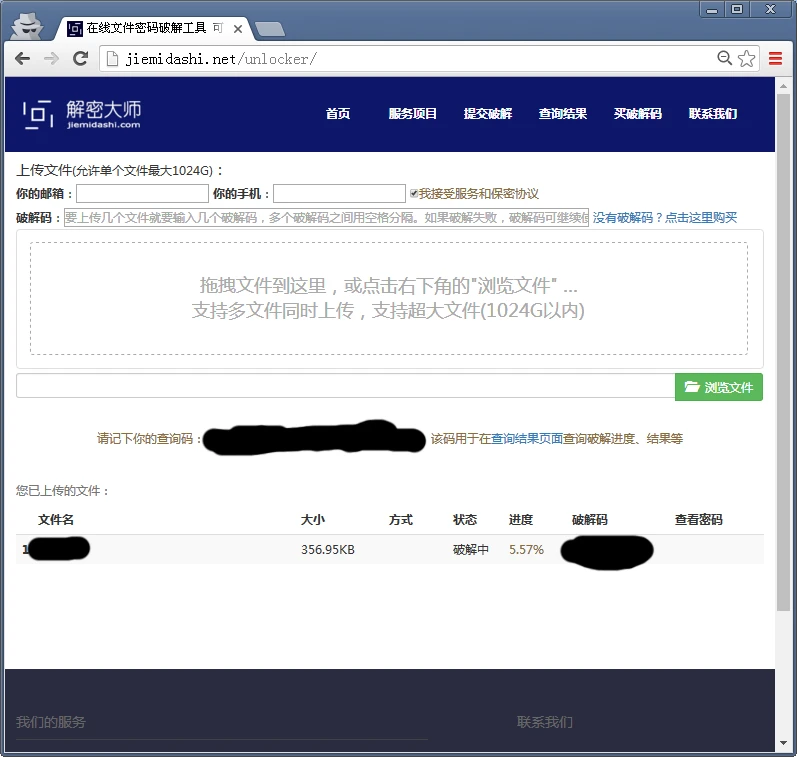Click the browser reload icon
The height and width of the screenshot is (757, 797).
tap(81, 59)
